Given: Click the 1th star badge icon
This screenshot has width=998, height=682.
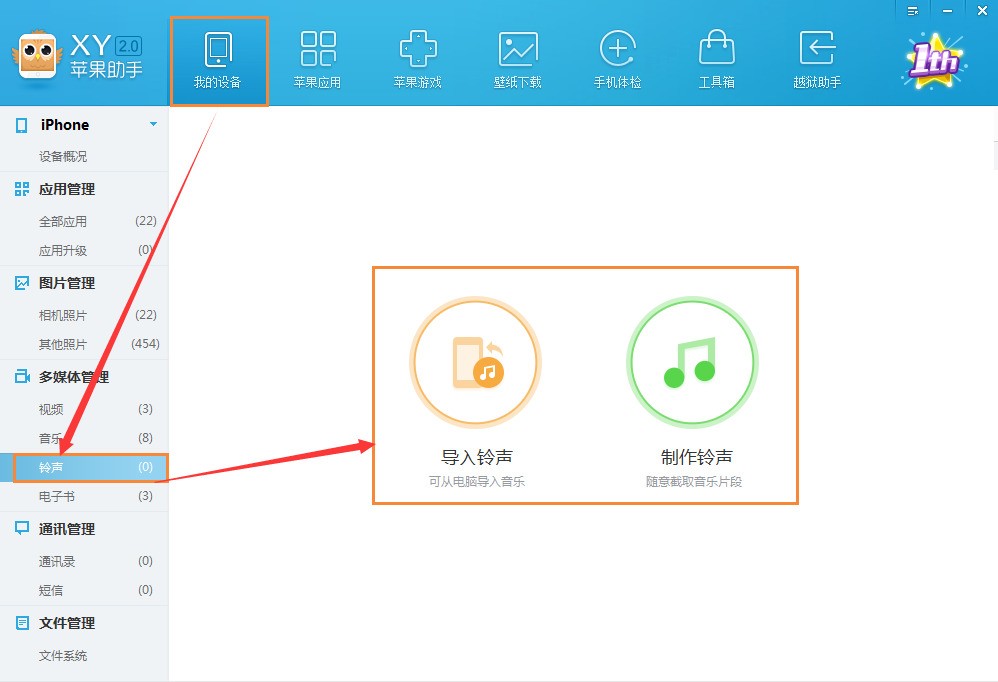Looking at the screenshot, I should (934, 61).
